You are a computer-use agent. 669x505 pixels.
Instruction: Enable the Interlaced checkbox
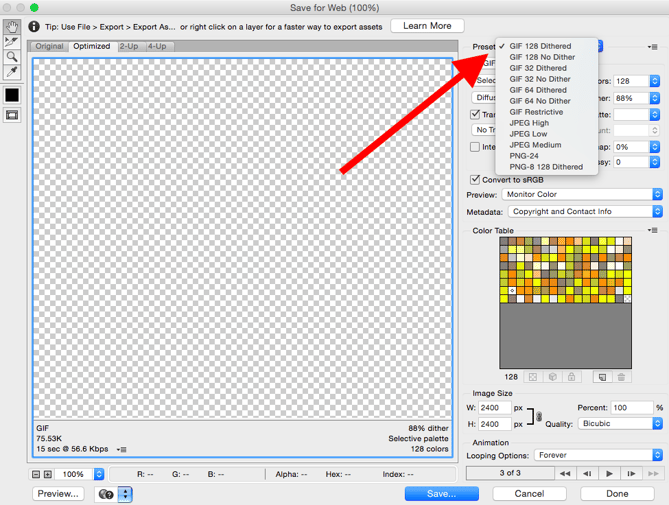pos(476,147)
